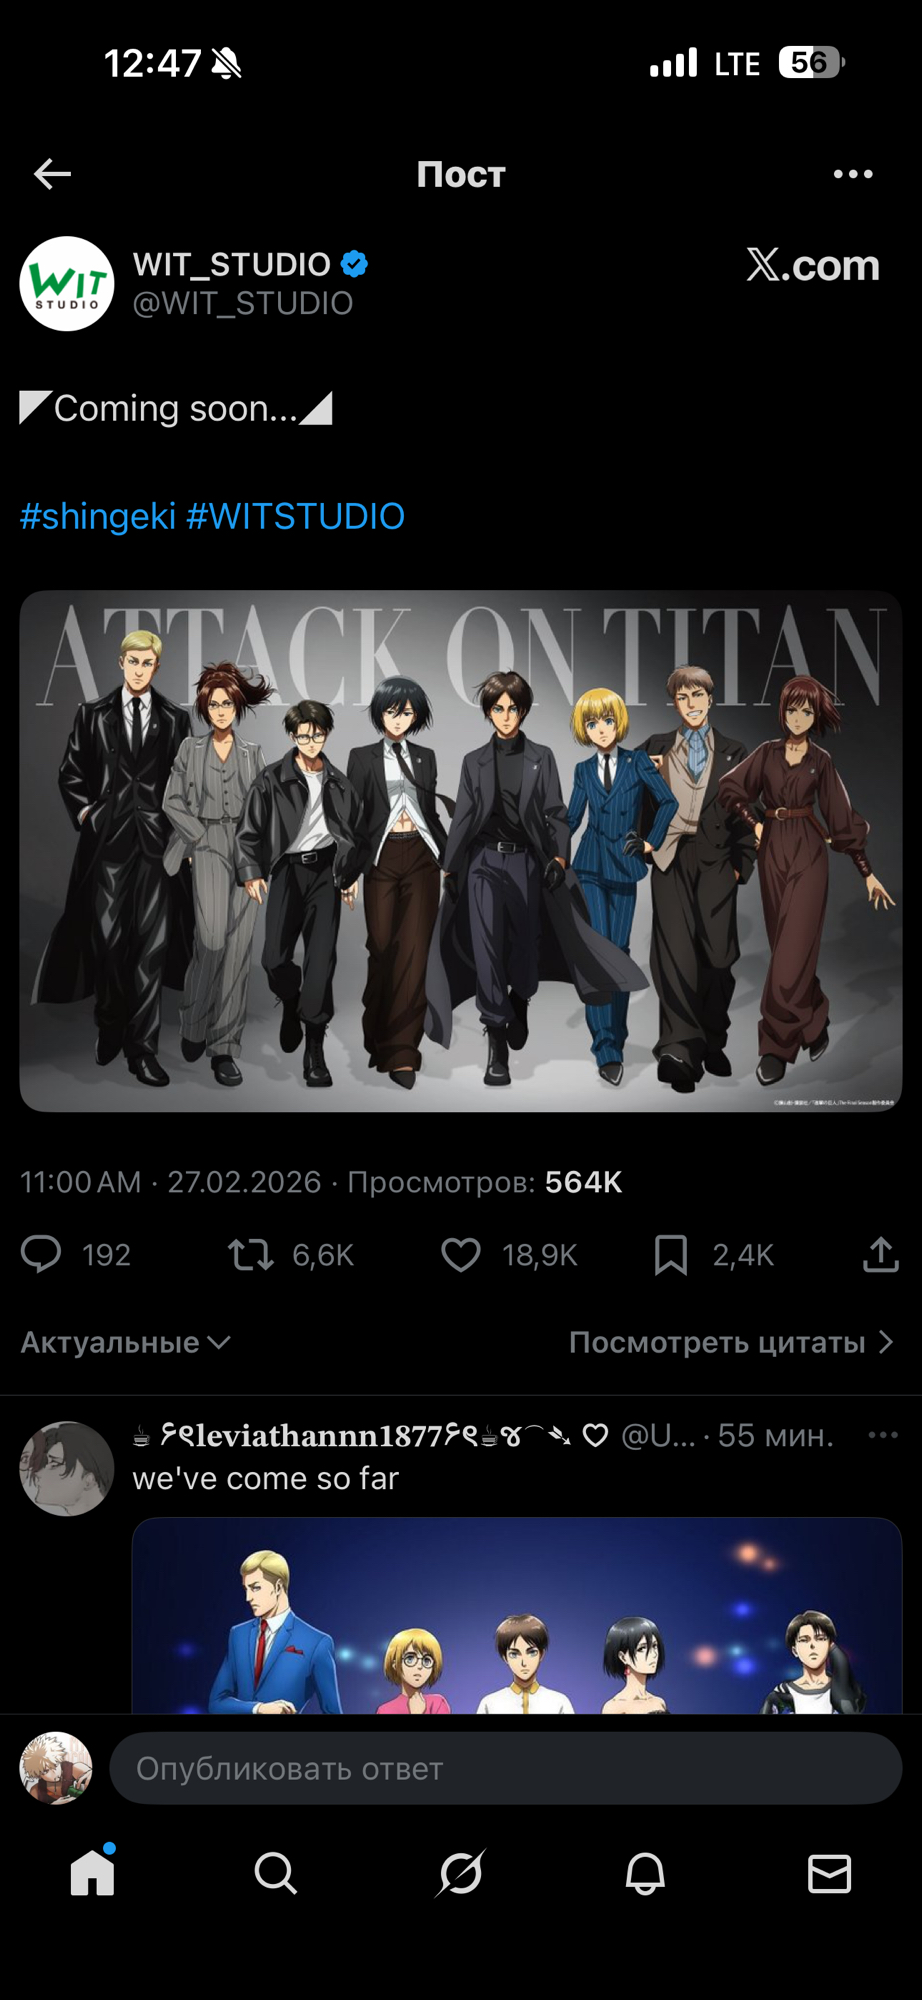Tap the back arrow icon

(x=52, y=174)
